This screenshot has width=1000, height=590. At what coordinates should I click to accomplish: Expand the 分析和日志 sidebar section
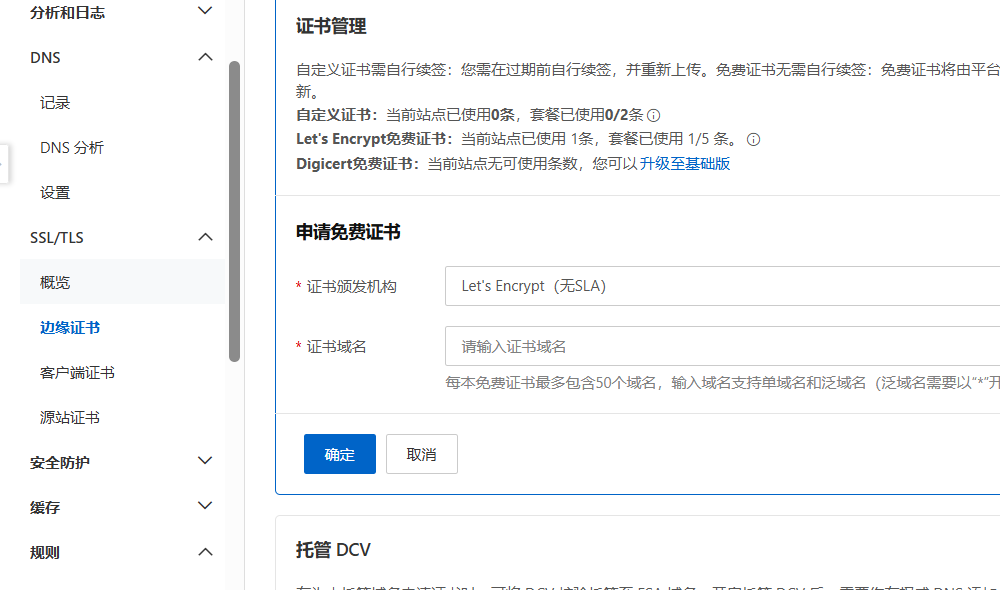[x=205, y=12]
